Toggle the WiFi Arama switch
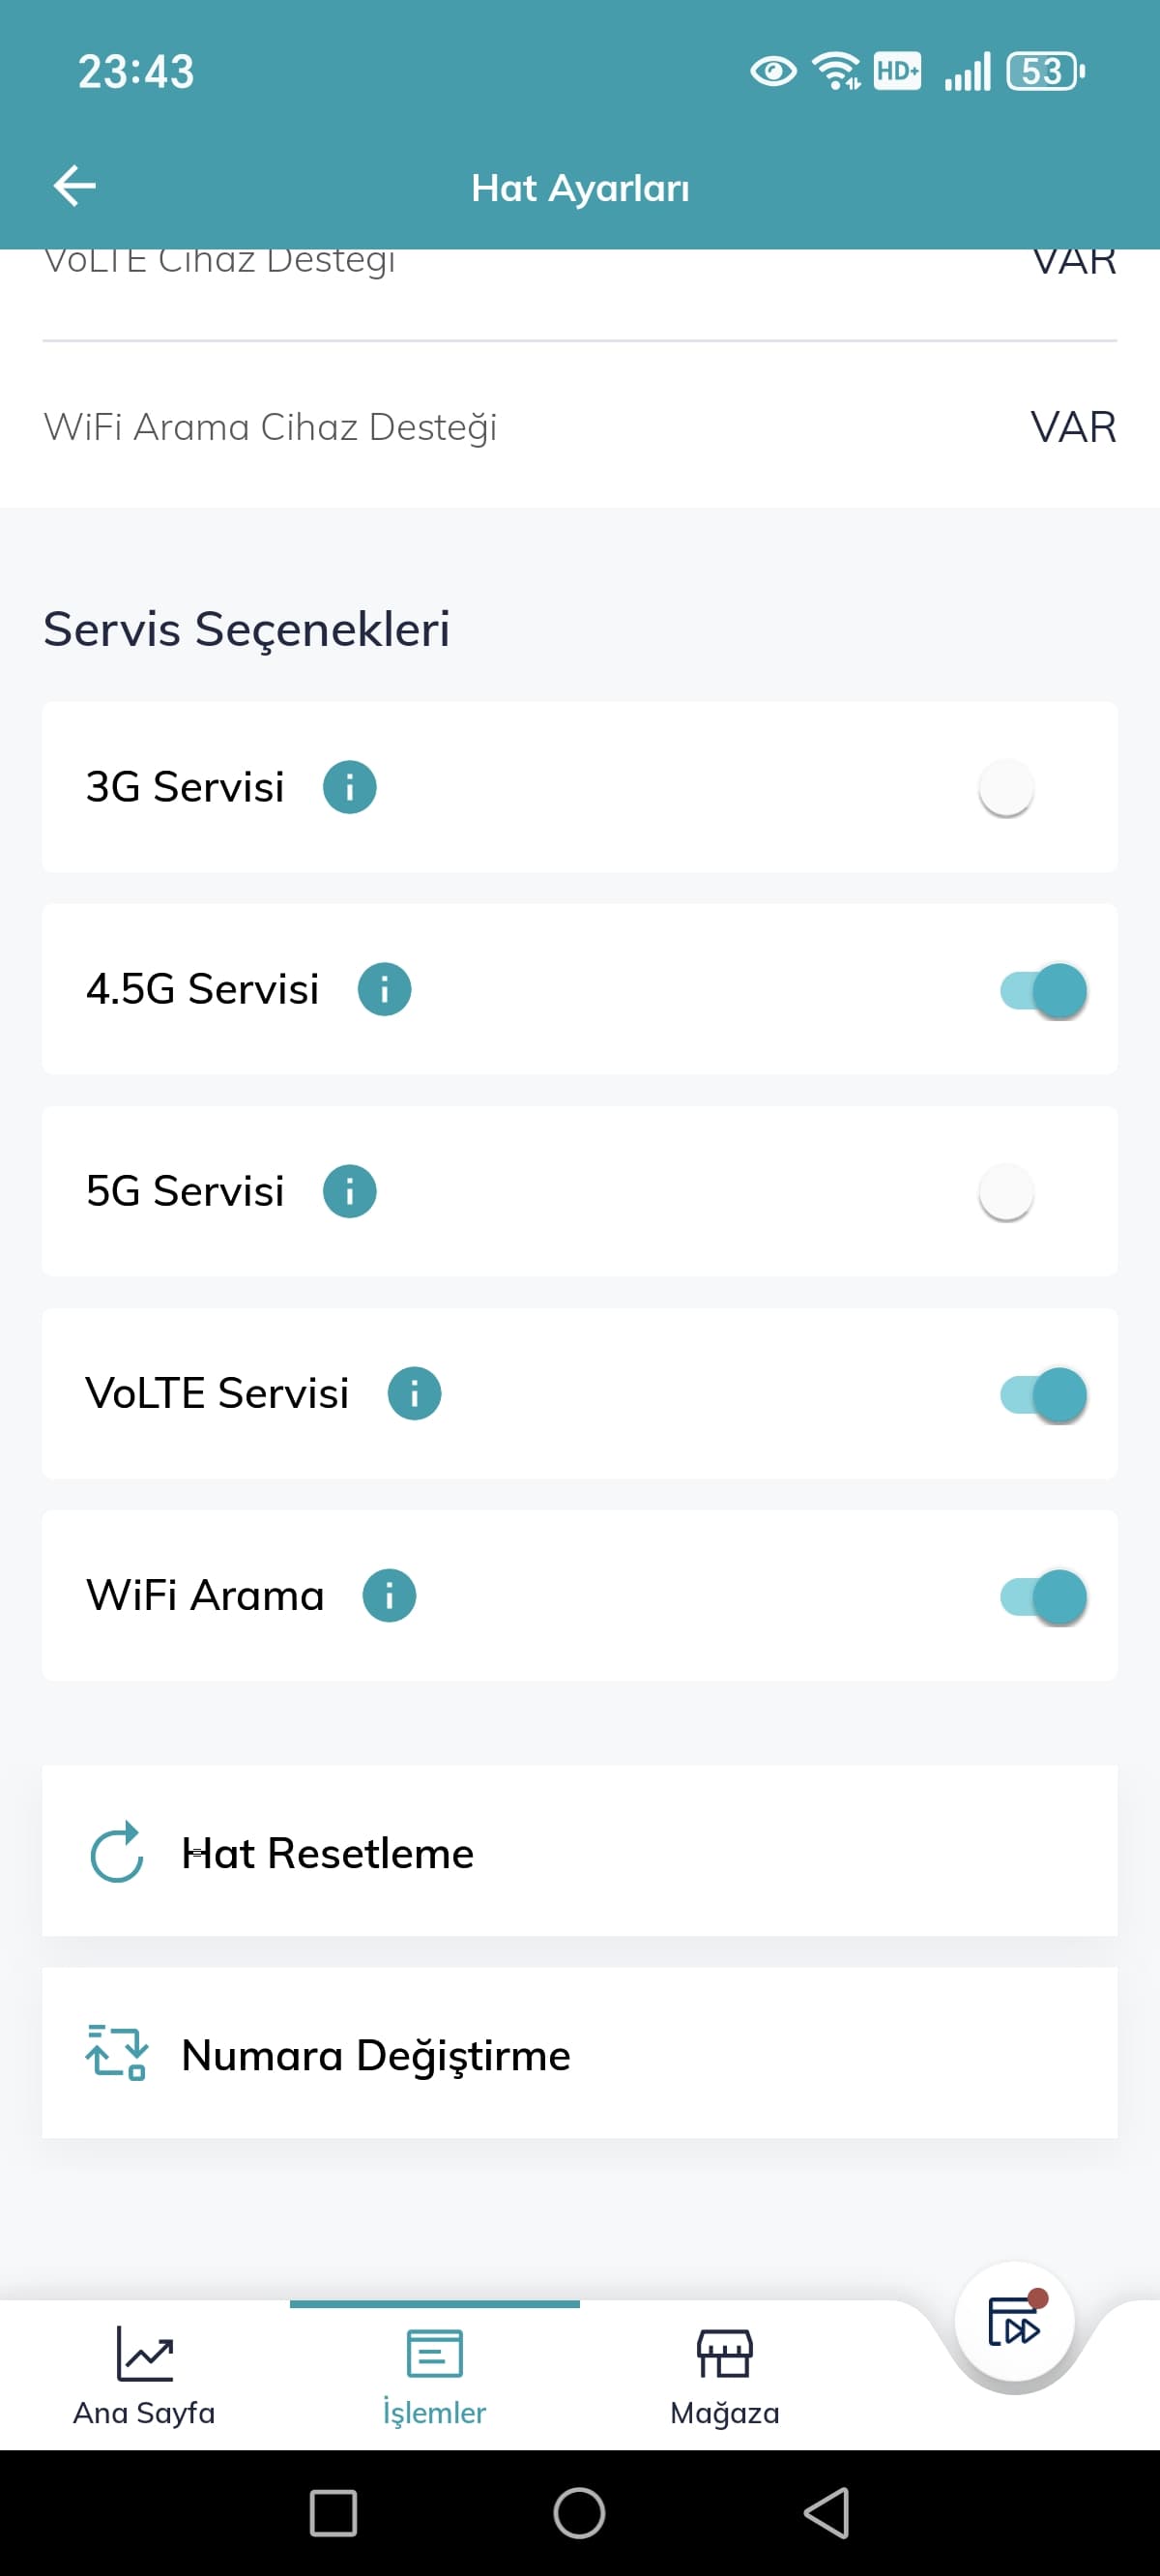This screenshot has height=2576, width=1160. click(1042, 1596)
